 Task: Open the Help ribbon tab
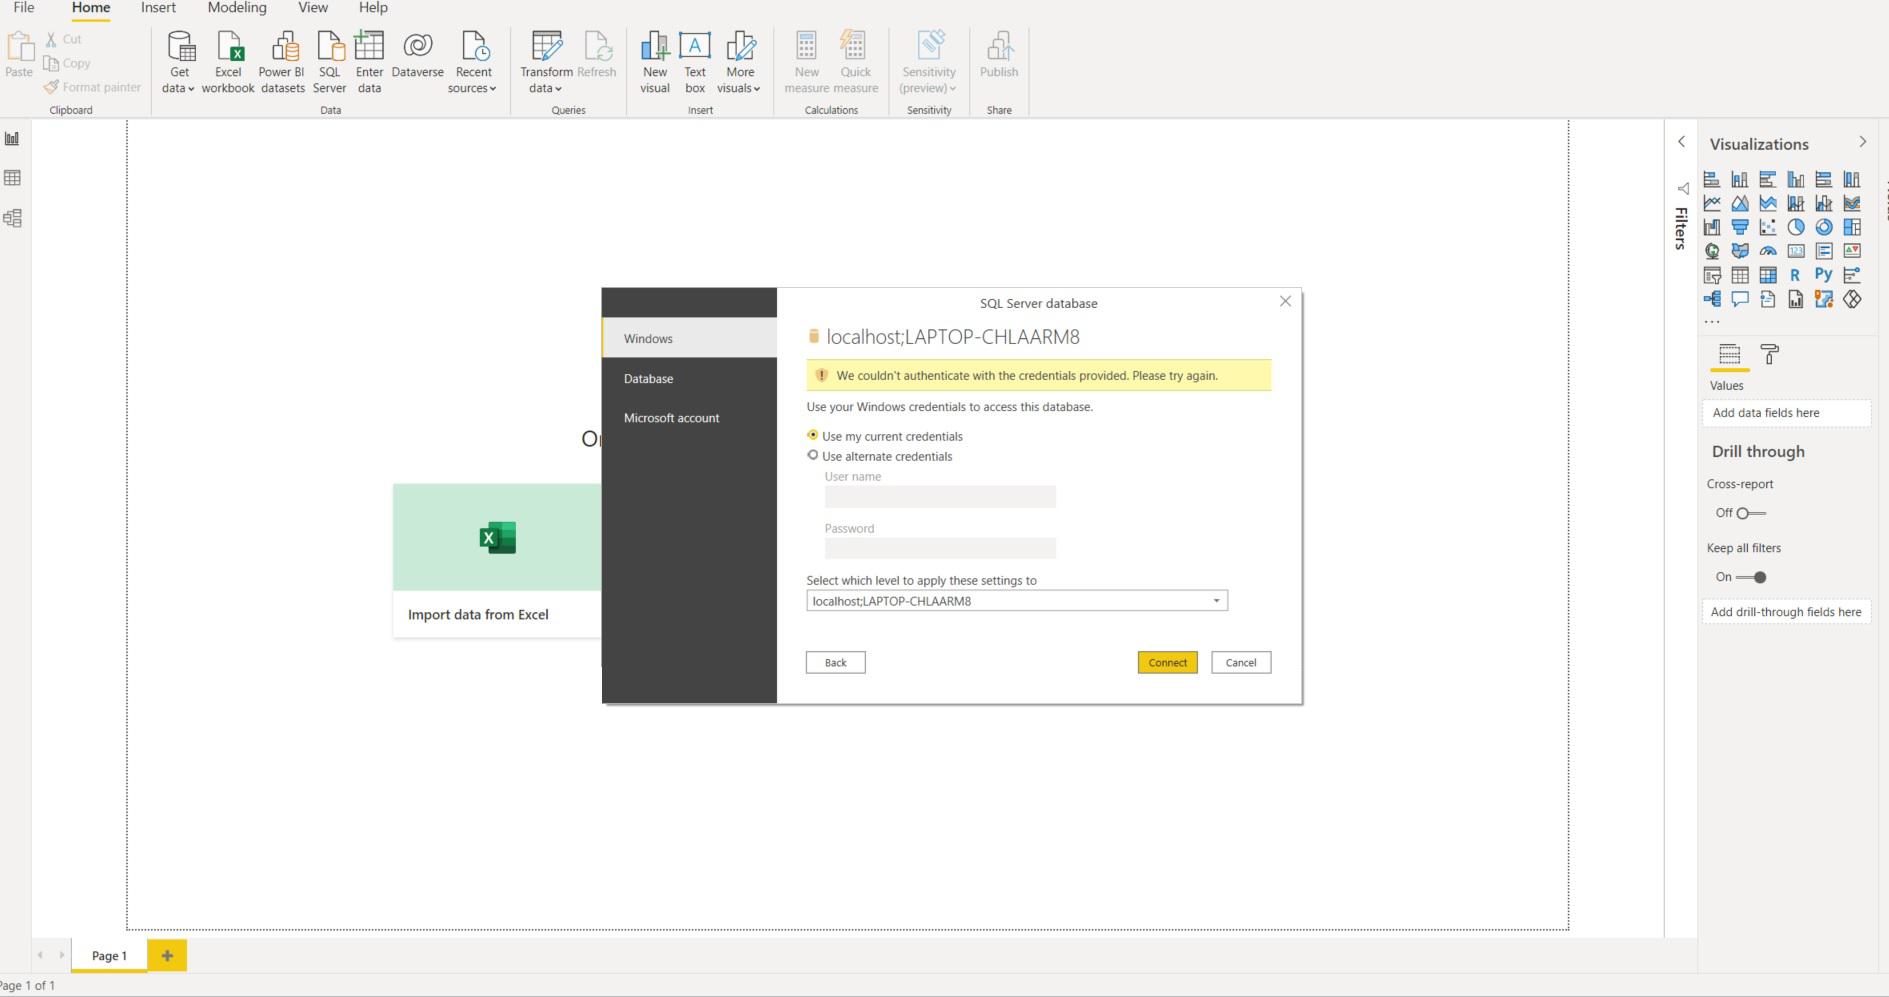pyautogui.click(x=373, y=8)
